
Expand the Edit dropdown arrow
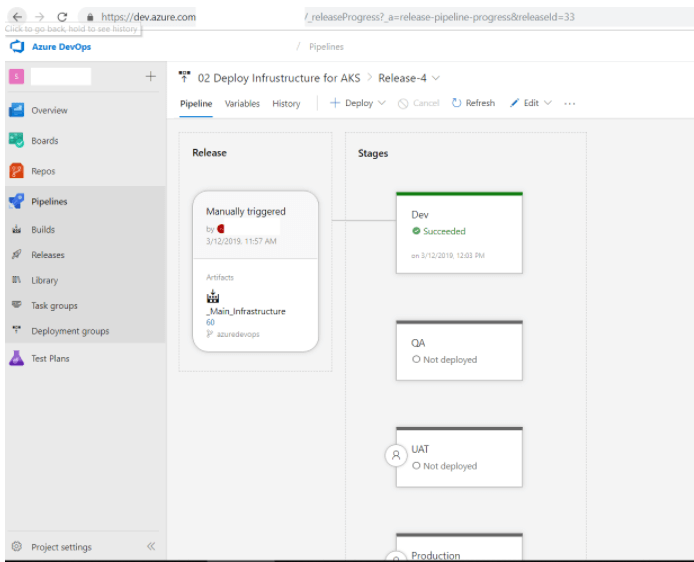click(x=547, y=103)
